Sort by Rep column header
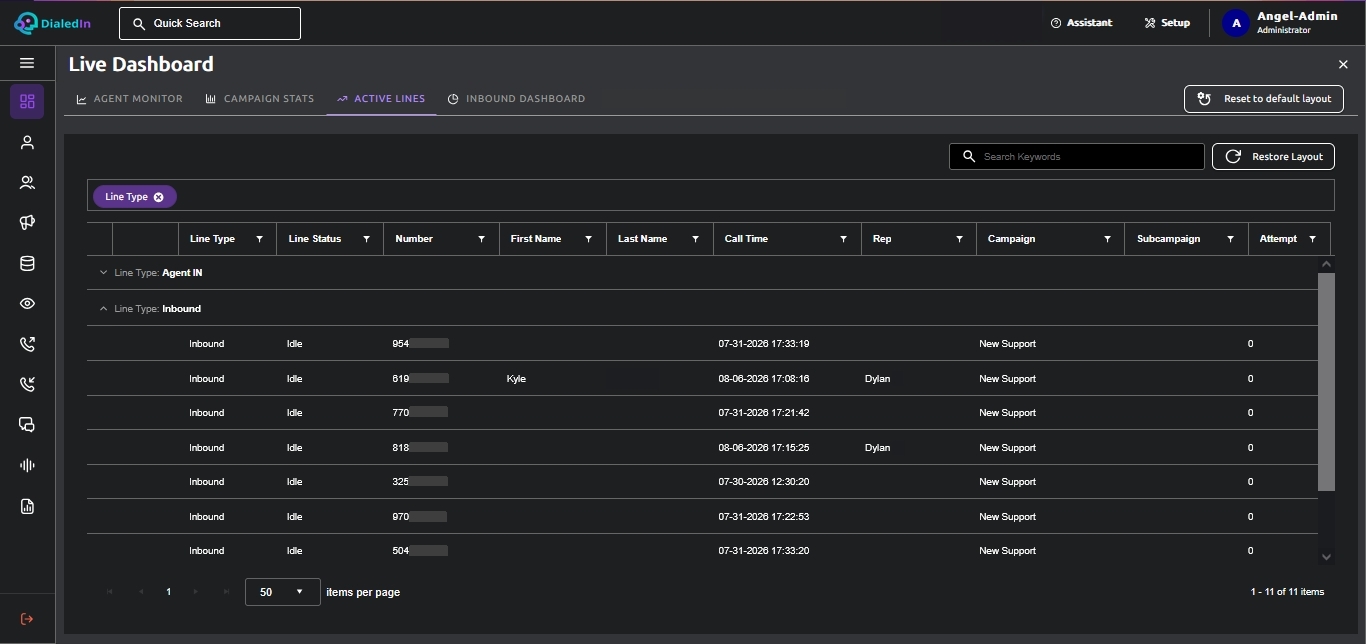The height and width of the screenshot is (644, 1366). [x=882, y=239]
